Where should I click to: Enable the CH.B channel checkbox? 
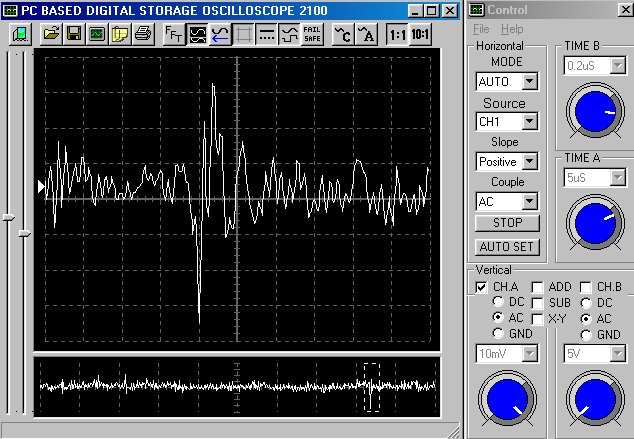coord(586,287)
